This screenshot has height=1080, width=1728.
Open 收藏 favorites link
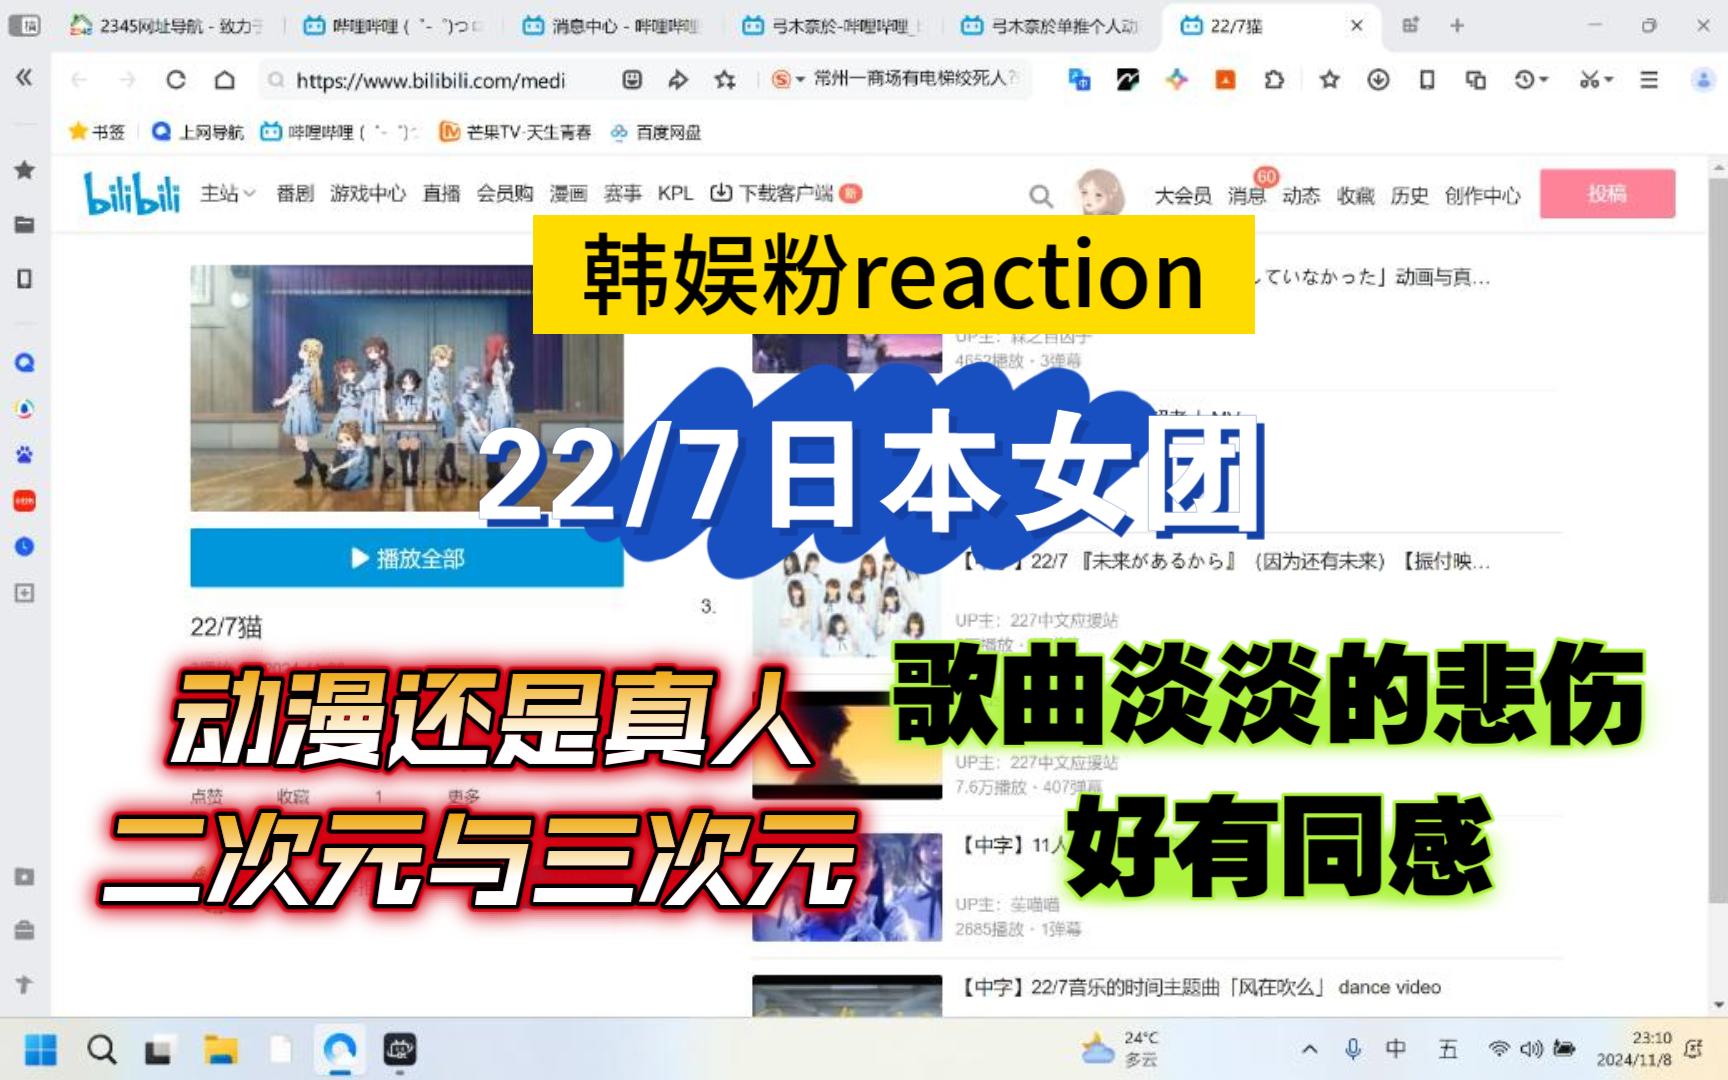[1355, 196]
